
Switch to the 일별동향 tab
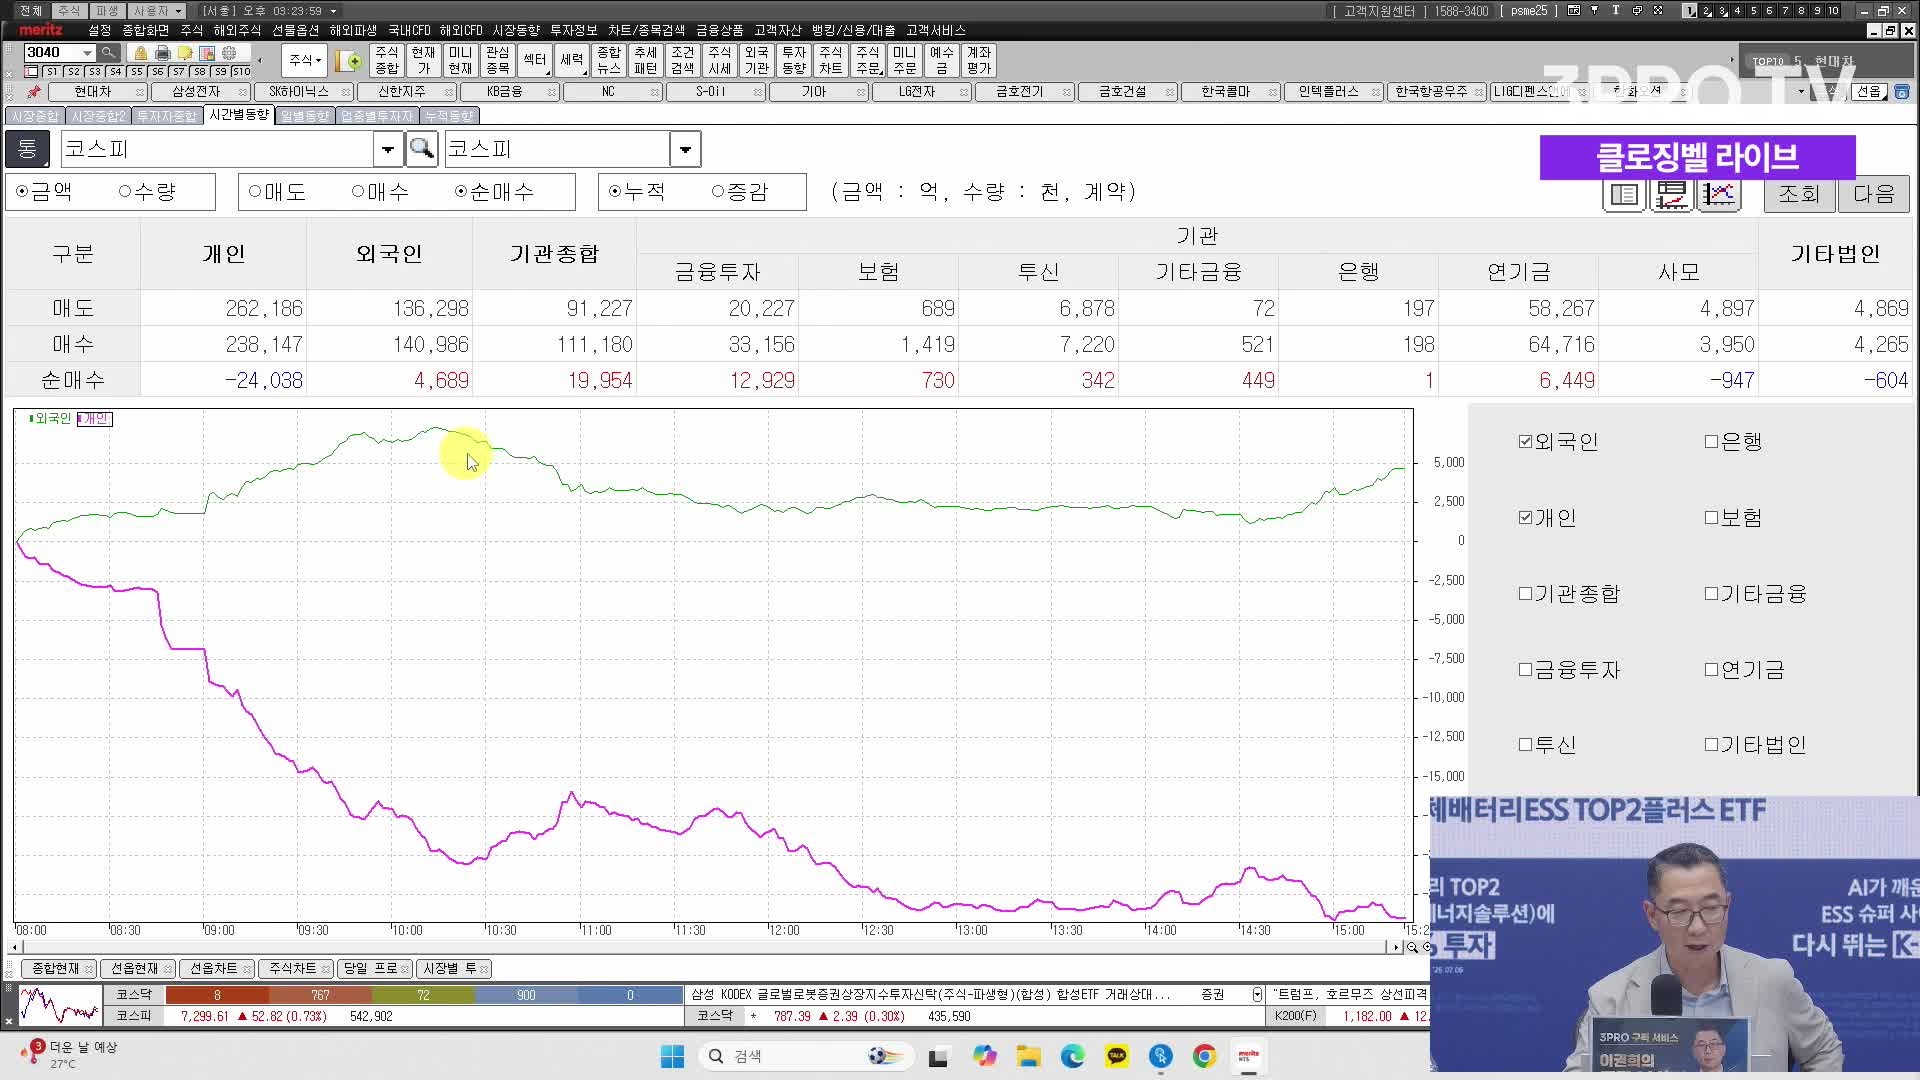pos(305,117)
